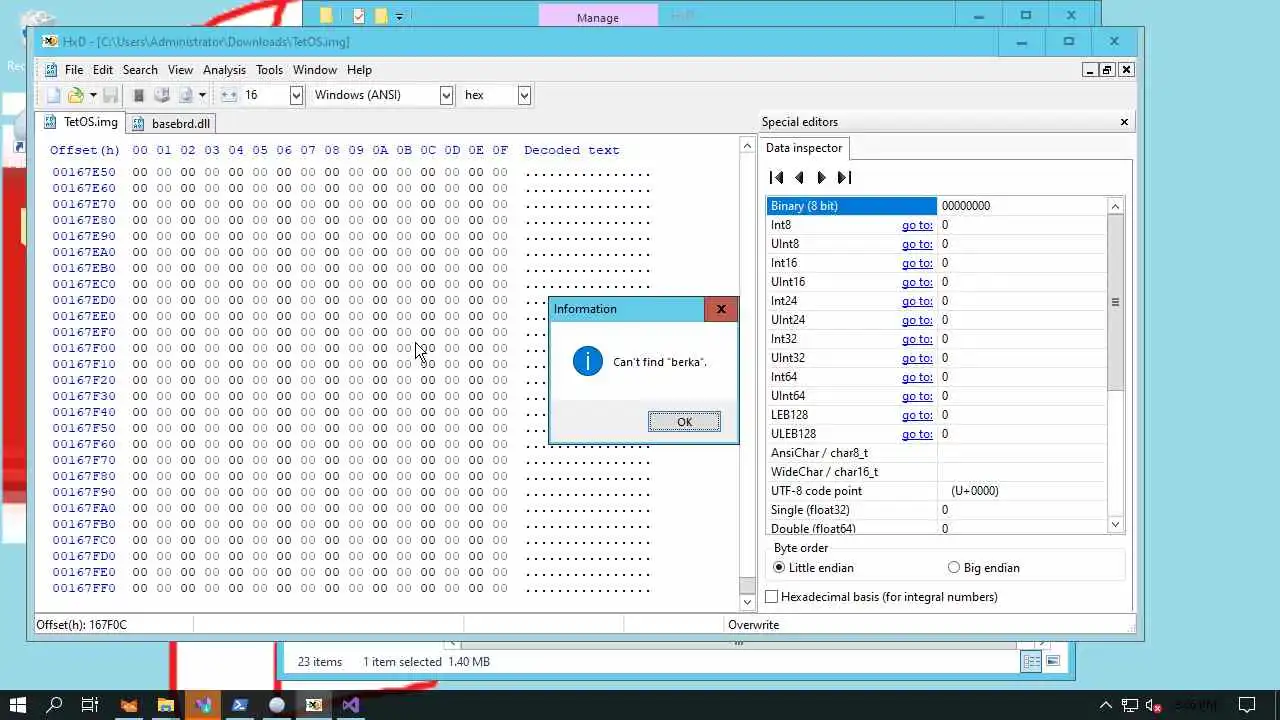
Task: Click the New file toolbar icon
Action: 54,95
